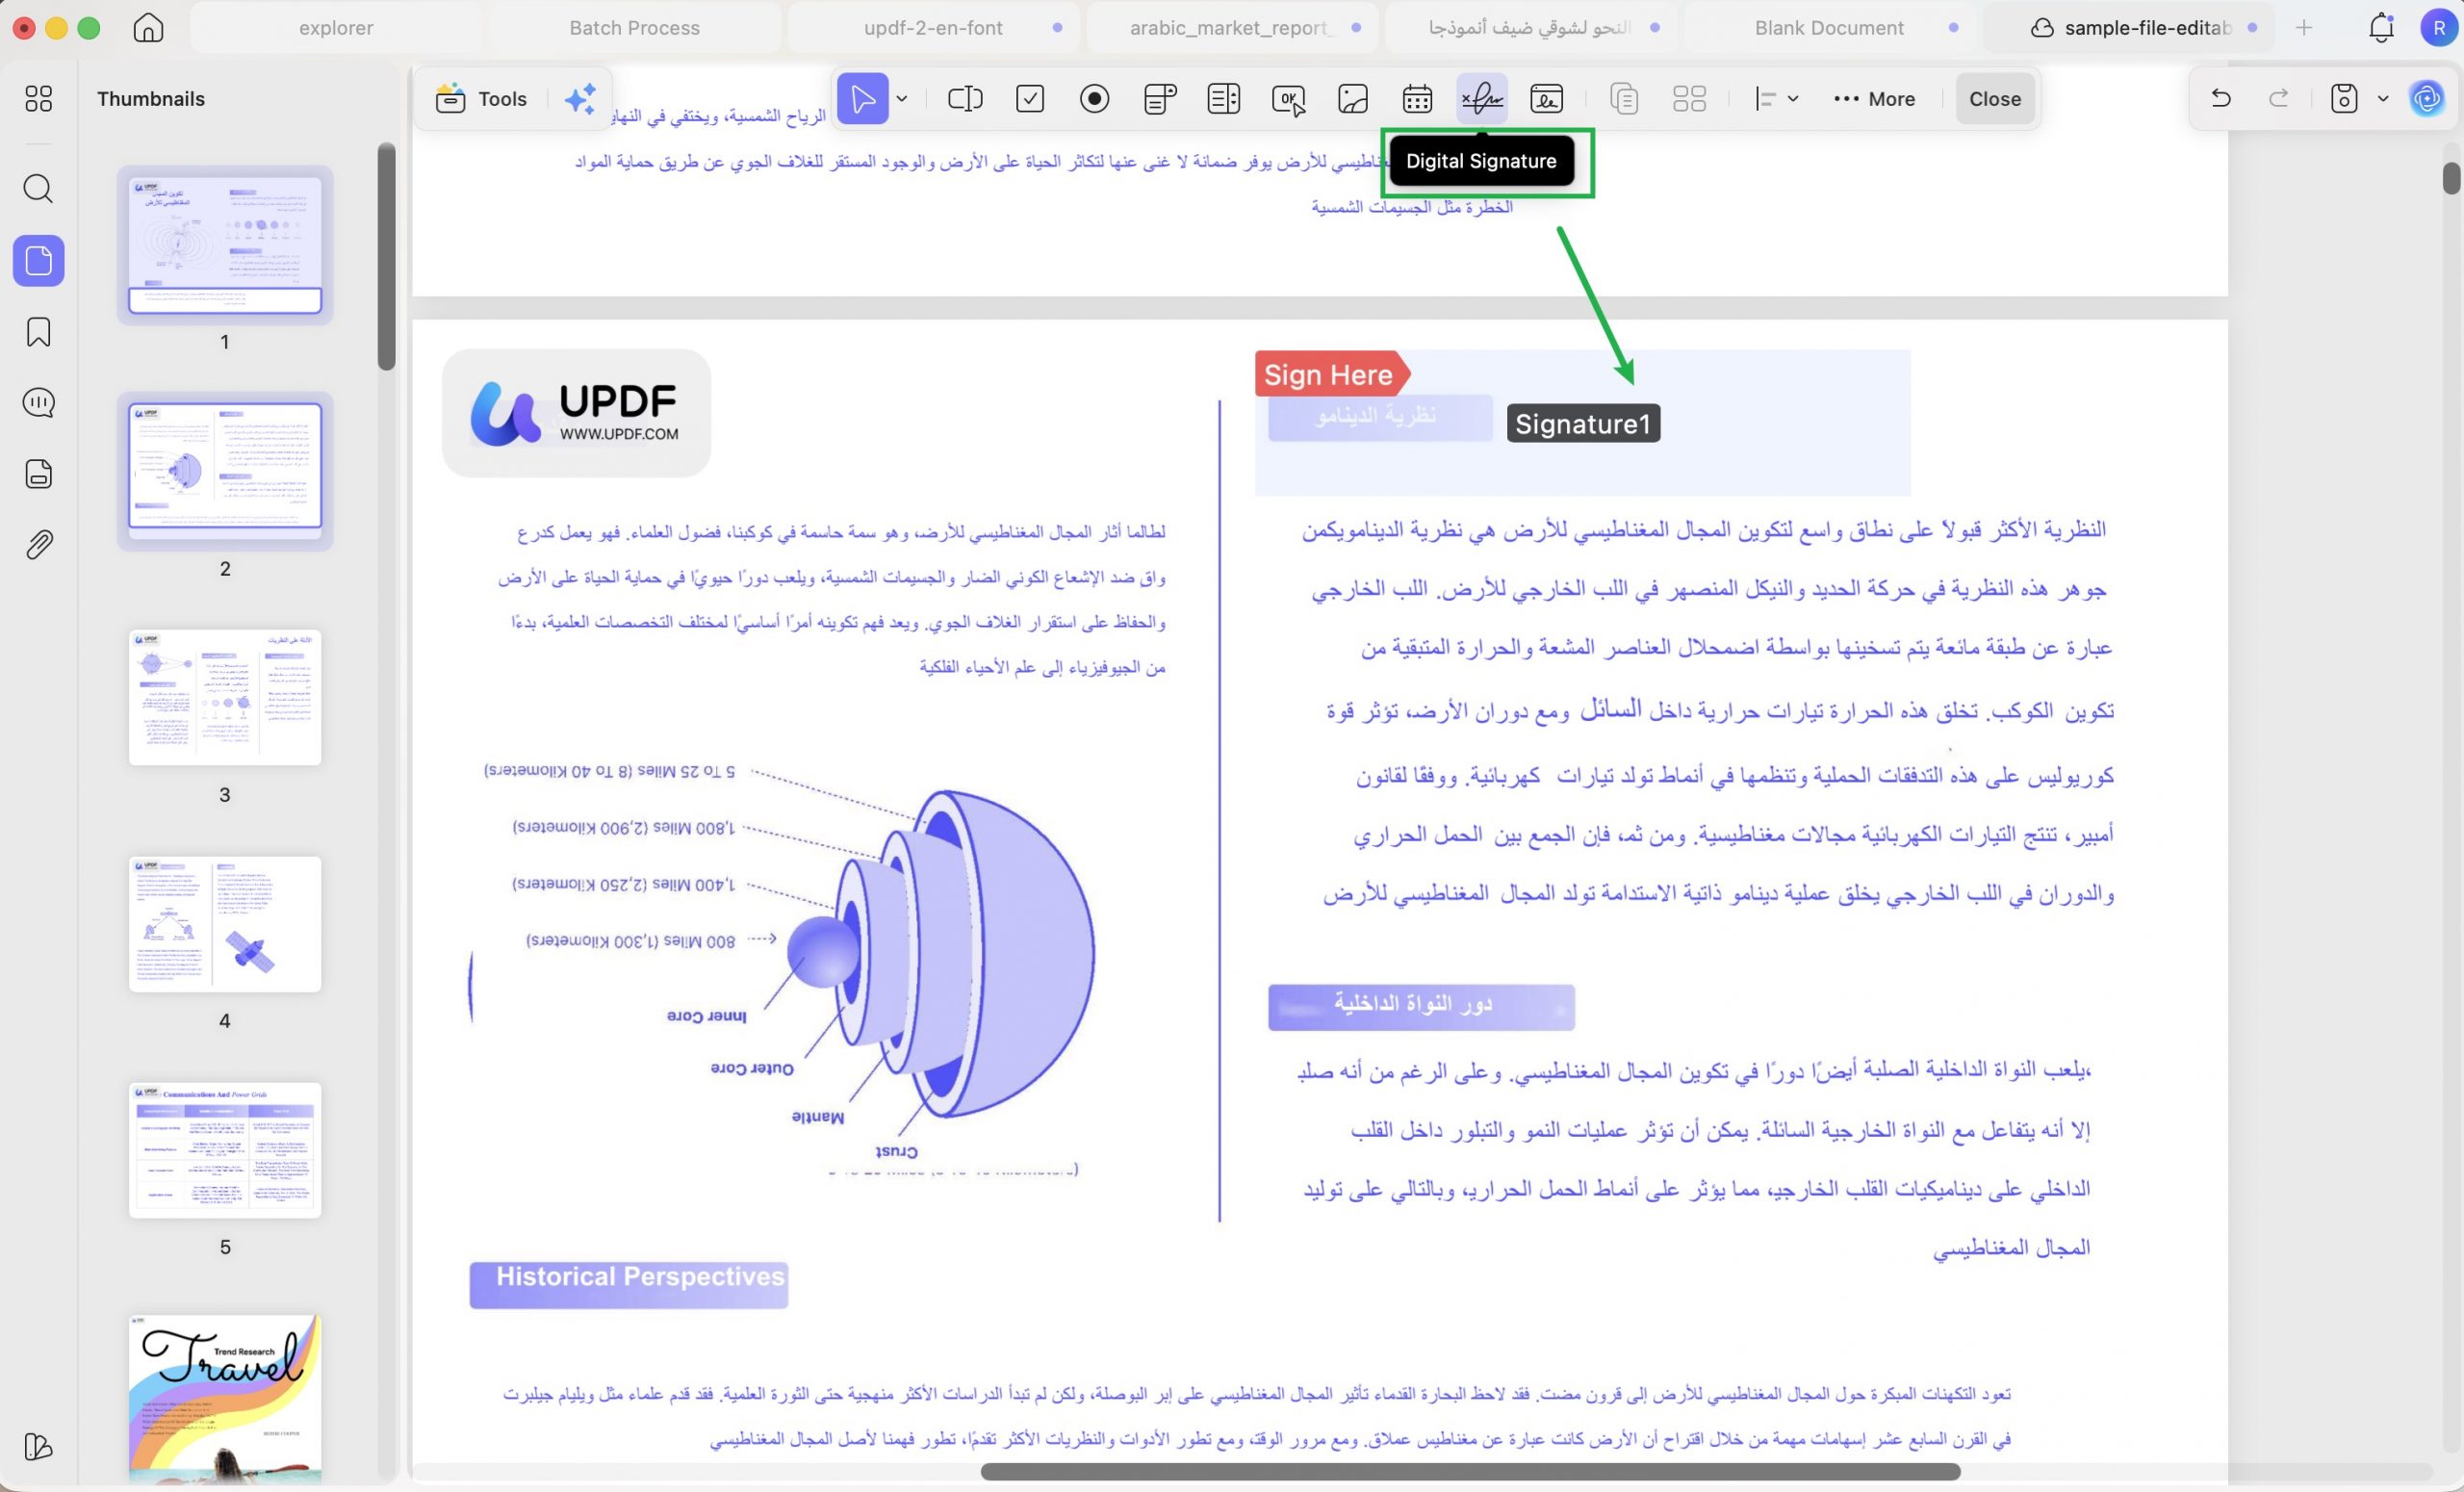The image size is (2464, 1492).
Task: Click the AI sparkle assistant icon
Action: (581, 99)
